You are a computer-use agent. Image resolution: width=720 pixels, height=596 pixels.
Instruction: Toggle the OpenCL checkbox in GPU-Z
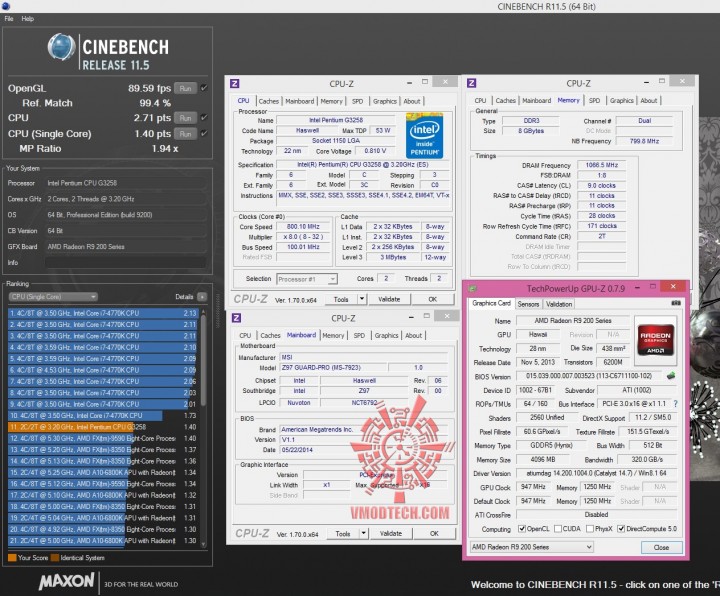point(522,529)
